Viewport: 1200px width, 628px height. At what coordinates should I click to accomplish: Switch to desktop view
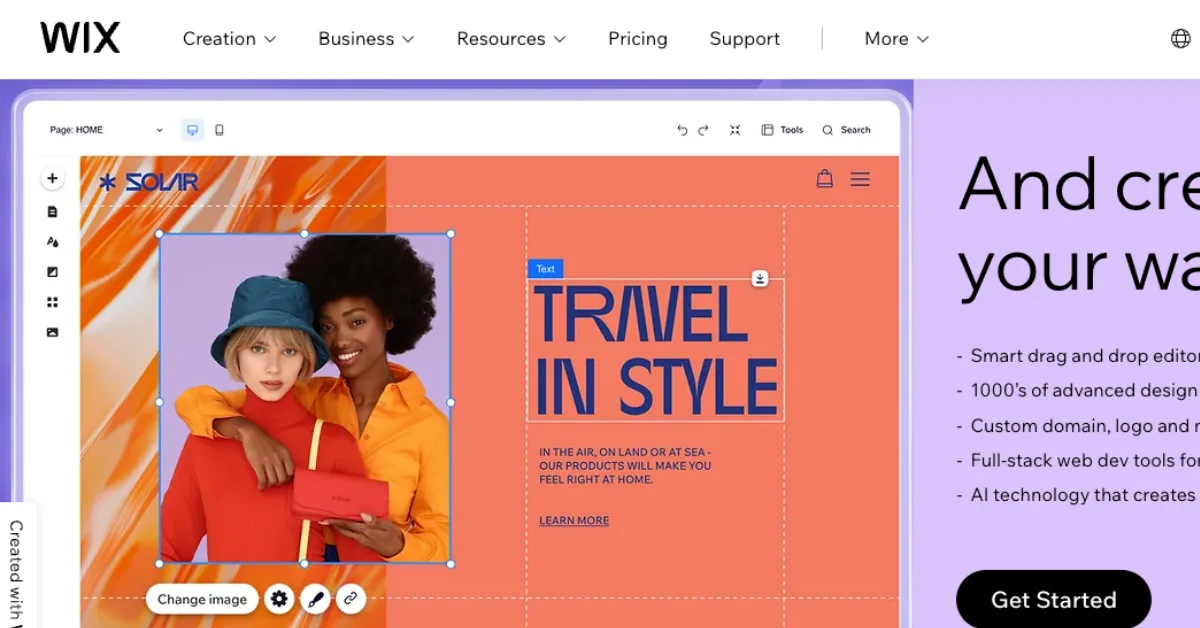tap(193, 130)
